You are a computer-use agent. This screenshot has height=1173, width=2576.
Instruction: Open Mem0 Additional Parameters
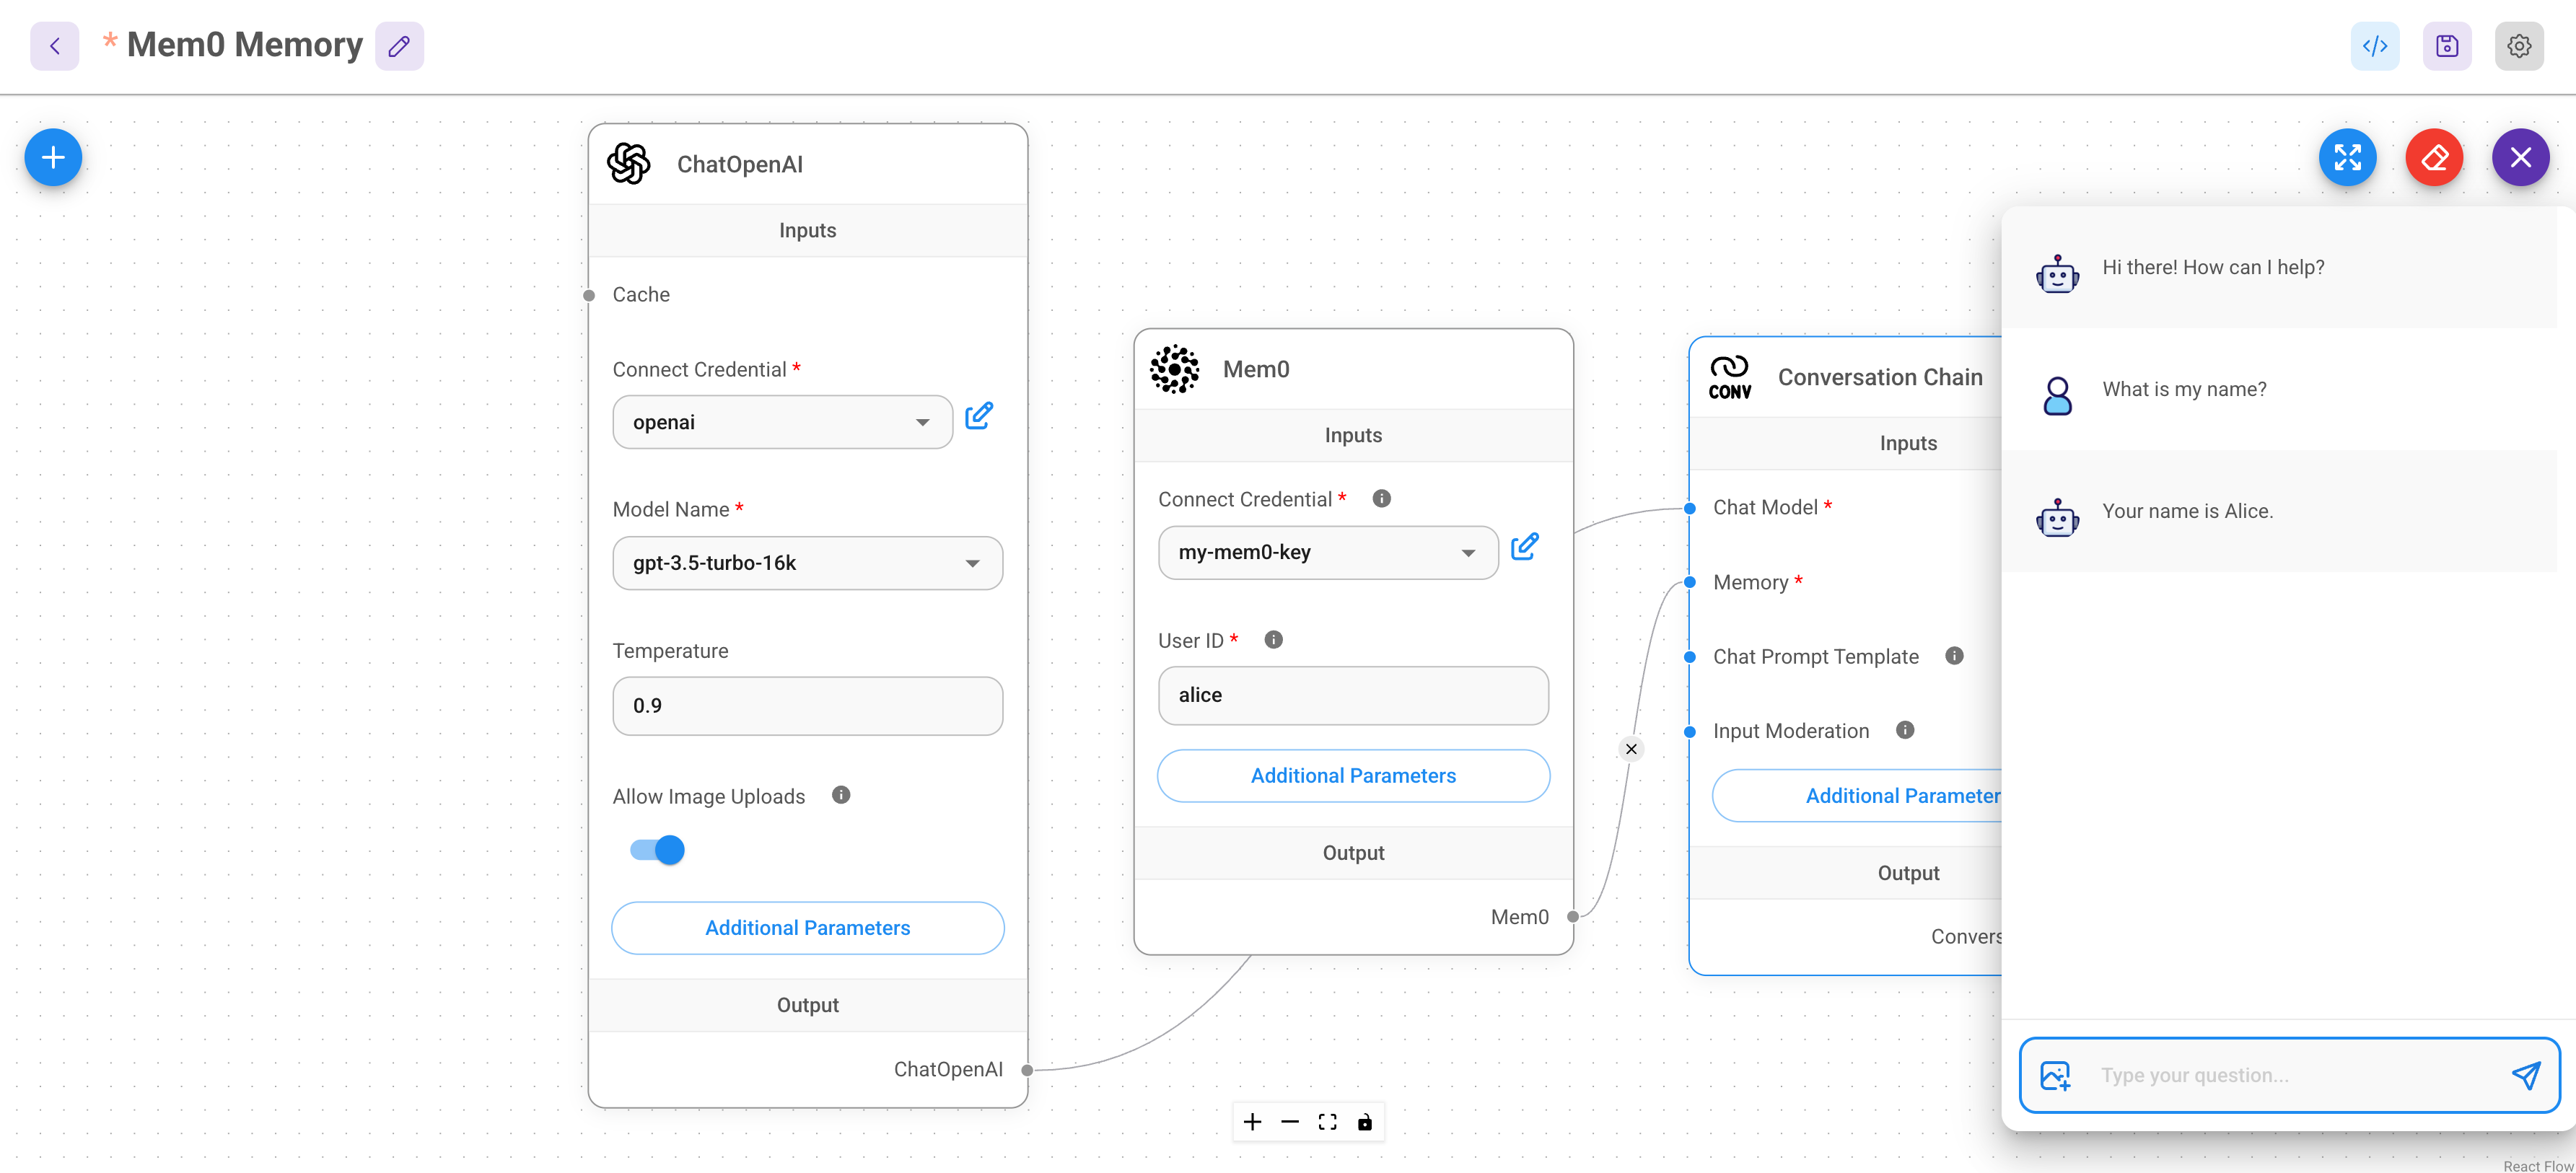tap(1352, 776)
